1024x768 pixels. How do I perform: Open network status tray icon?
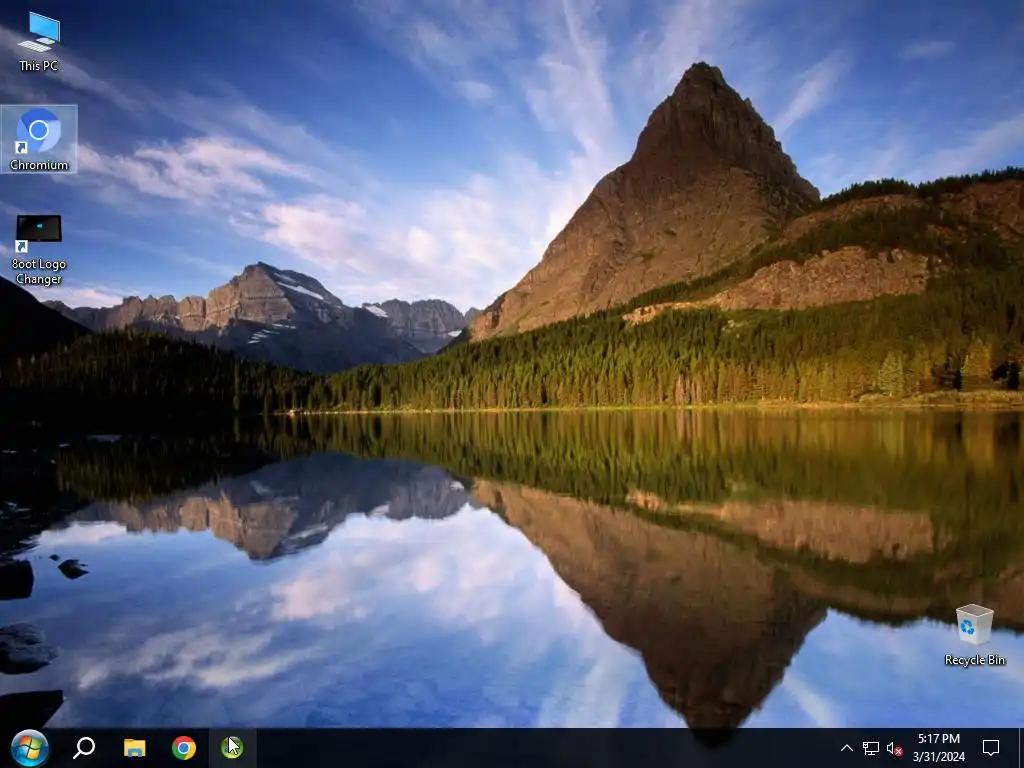pos(871,748)
